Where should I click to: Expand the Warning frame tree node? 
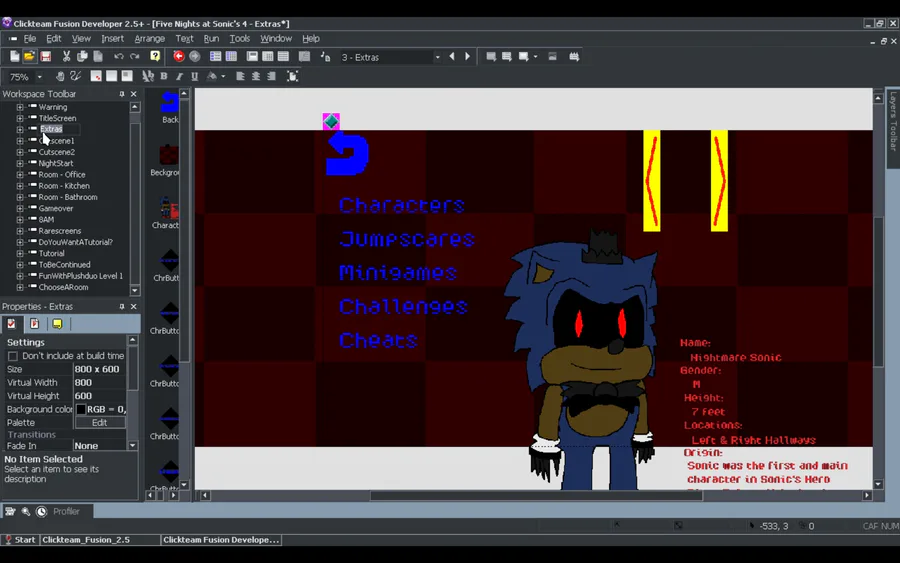[20, 107]
